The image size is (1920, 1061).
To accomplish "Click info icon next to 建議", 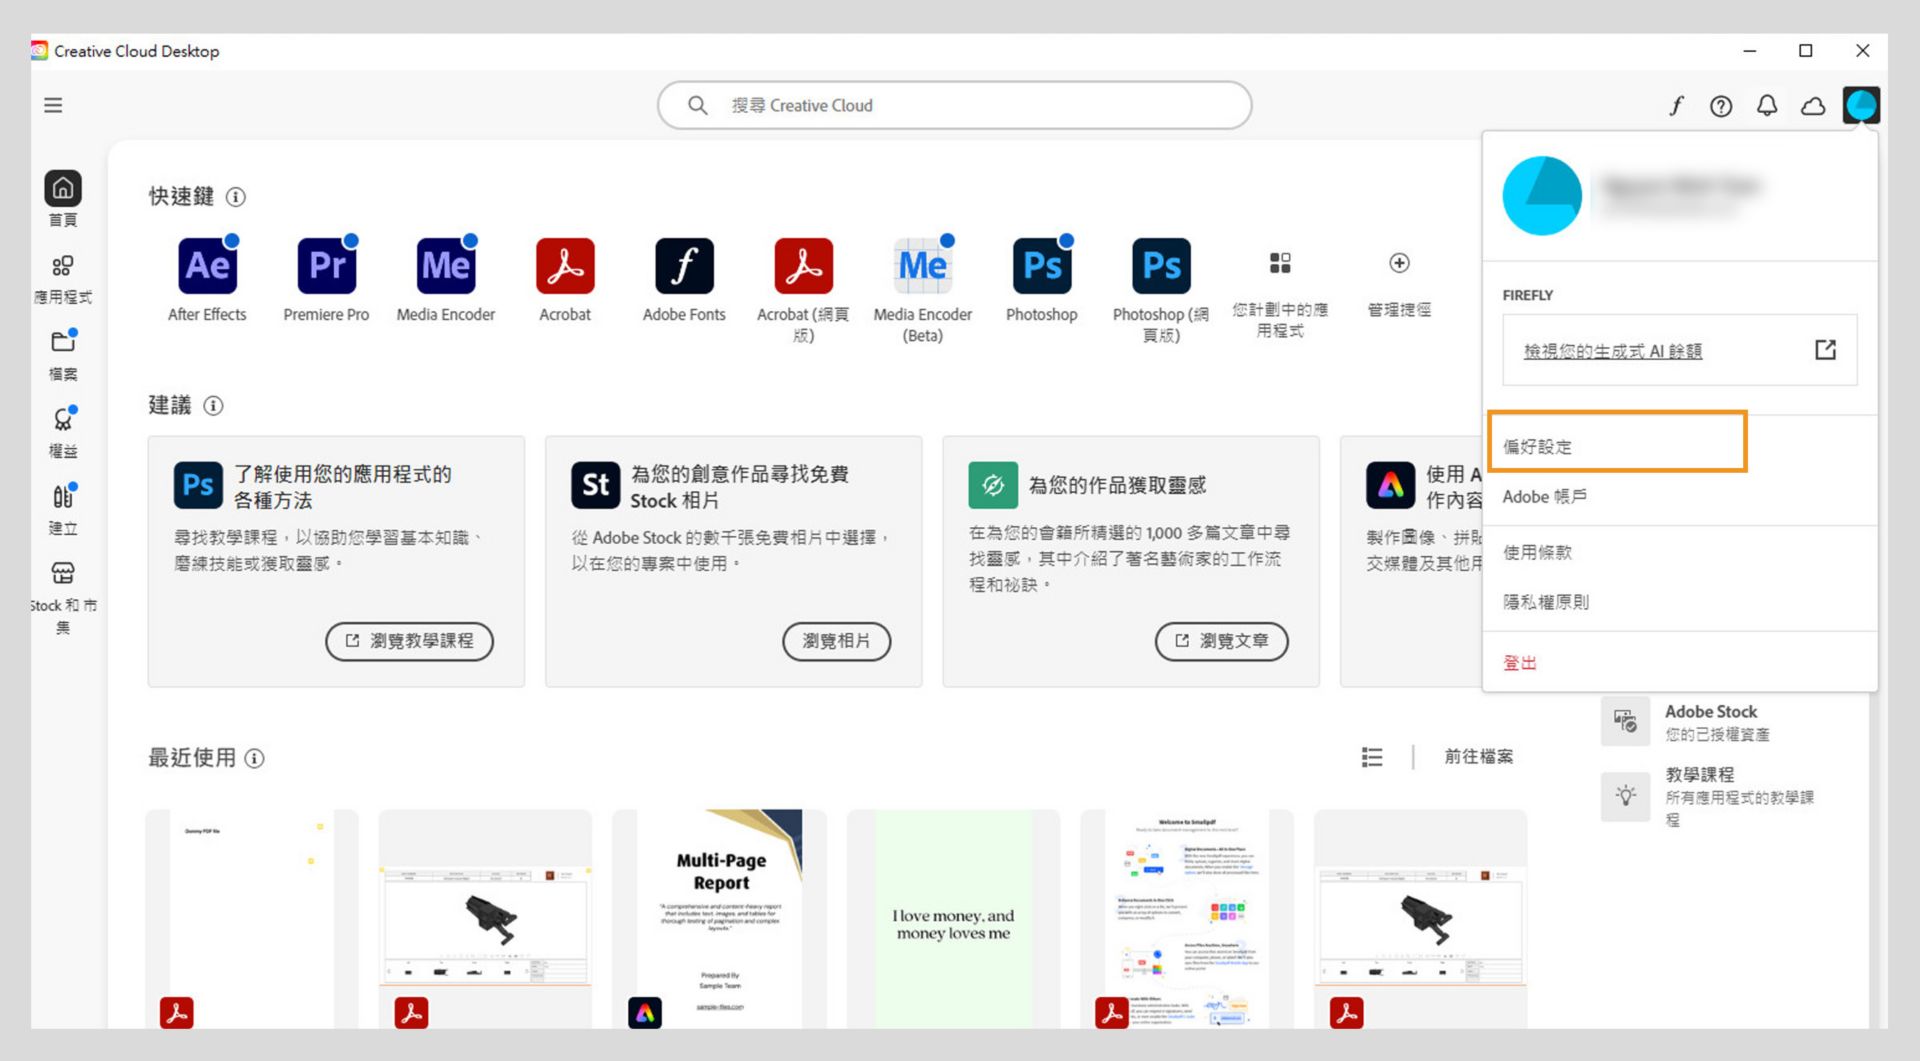I will tap(213, 406).
